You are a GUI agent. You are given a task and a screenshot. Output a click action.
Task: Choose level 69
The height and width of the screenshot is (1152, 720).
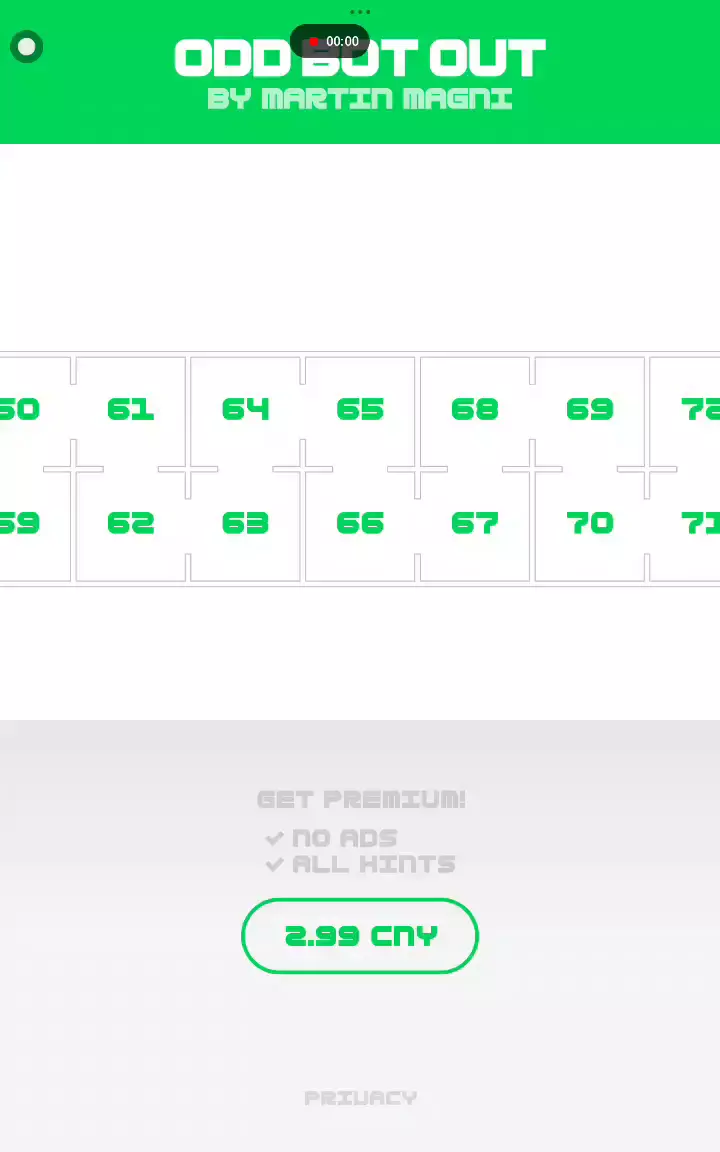coord(590,410)
